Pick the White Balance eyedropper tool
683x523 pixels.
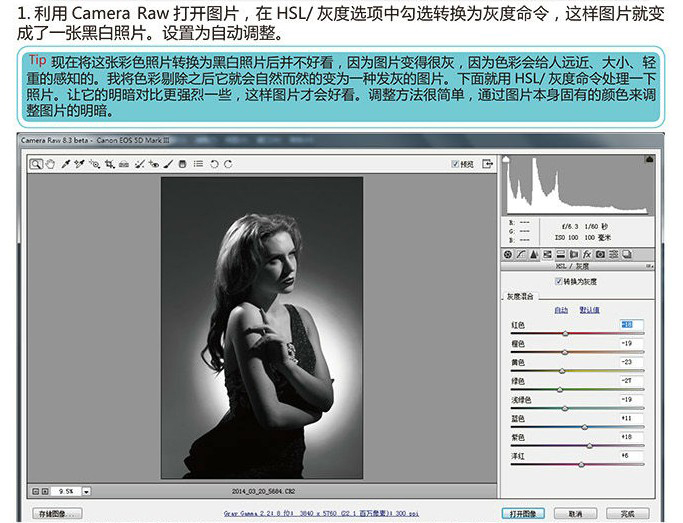[x=66, y=164]
